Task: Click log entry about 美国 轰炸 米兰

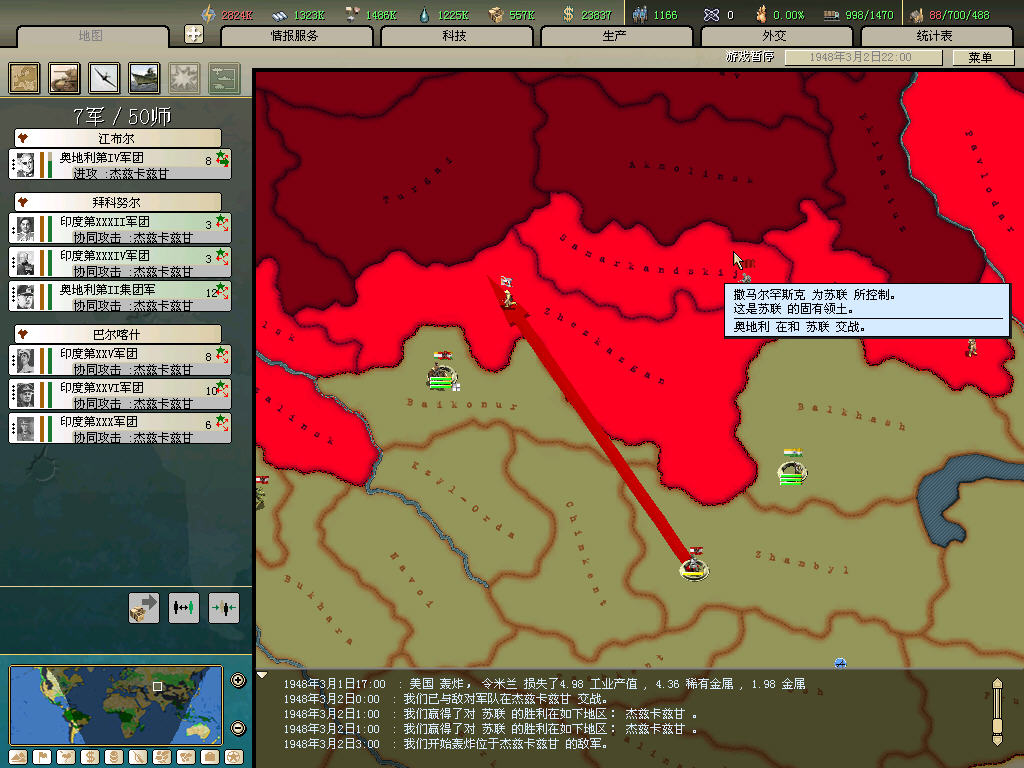Action: (607, 684)
